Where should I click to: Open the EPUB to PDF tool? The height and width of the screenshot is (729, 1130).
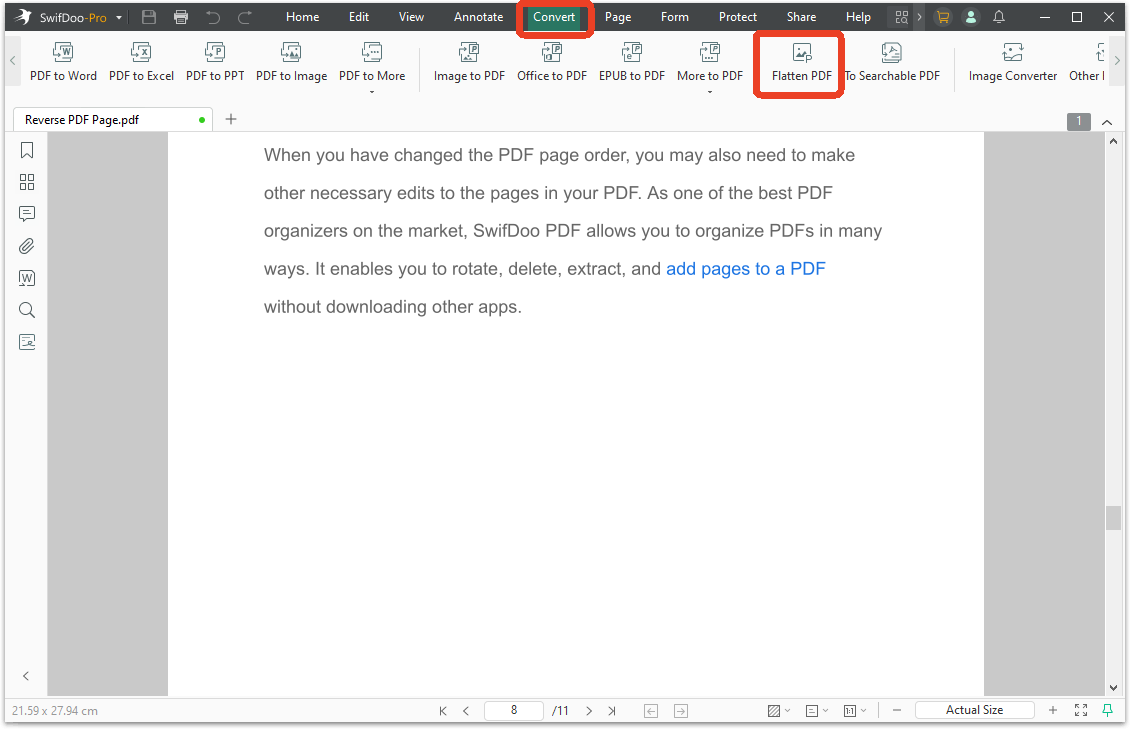tap(632, 62)
